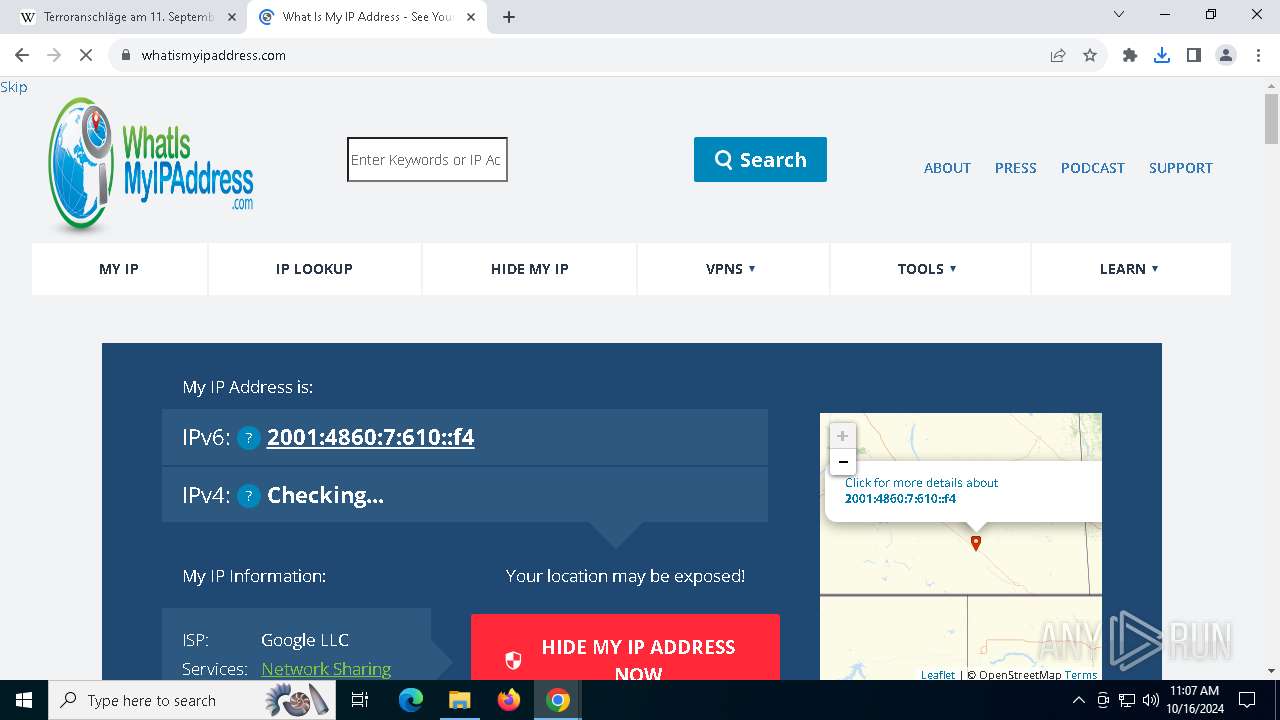1280x720 pixels.
Task: Click the IPv6 question mark help icon
Action: coord(249,438)
